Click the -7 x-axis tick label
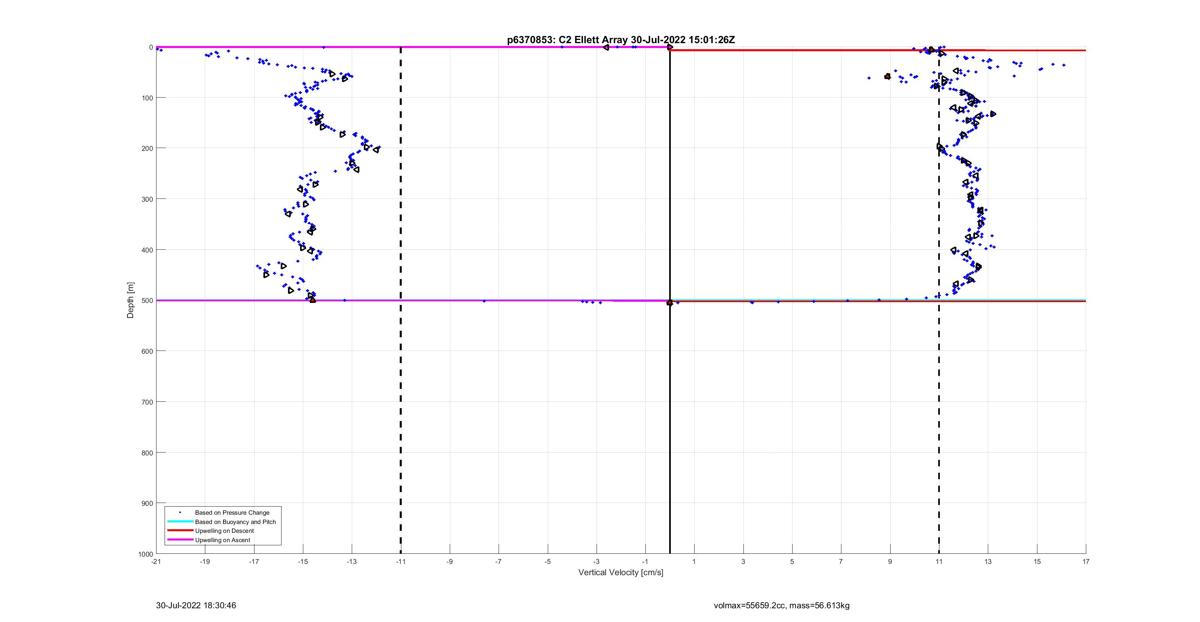Image resolution: width=1200 pixels, height=622 pixels. click(x=499, y=561)
